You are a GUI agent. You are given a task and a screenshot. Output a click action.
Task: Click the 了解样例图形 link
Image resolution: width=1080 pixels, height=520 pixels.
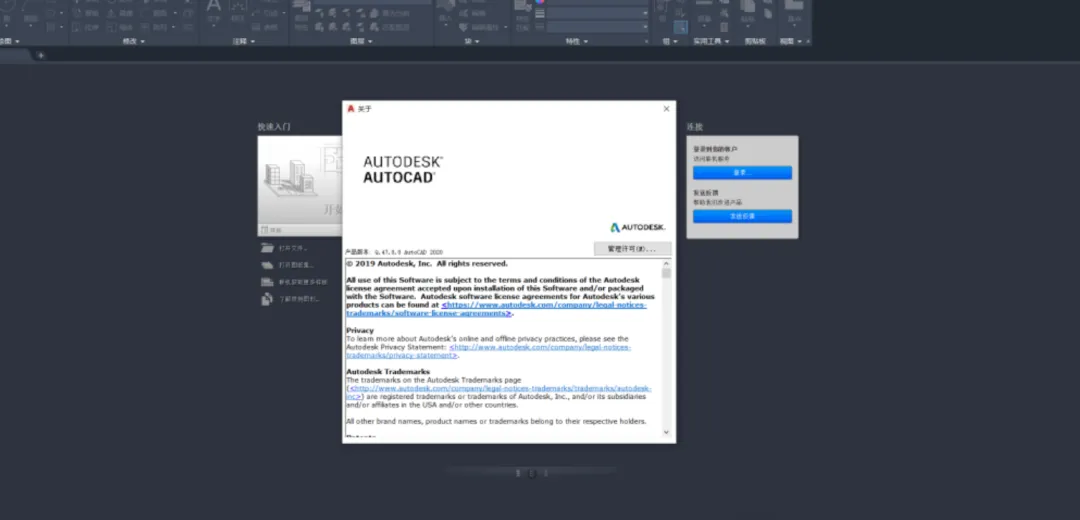click(x=299, y=300)
